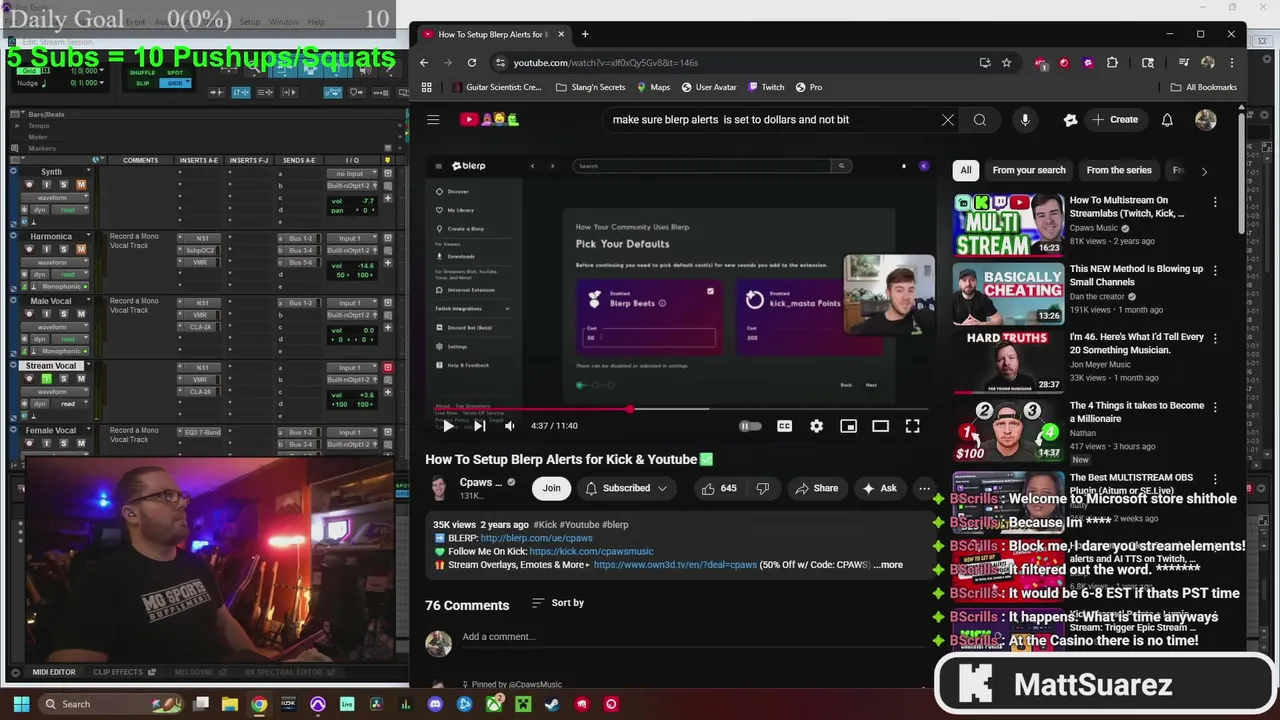Open Male Vocal Input 1 selector
The image size is (1280, 720).
click(352, 303)
